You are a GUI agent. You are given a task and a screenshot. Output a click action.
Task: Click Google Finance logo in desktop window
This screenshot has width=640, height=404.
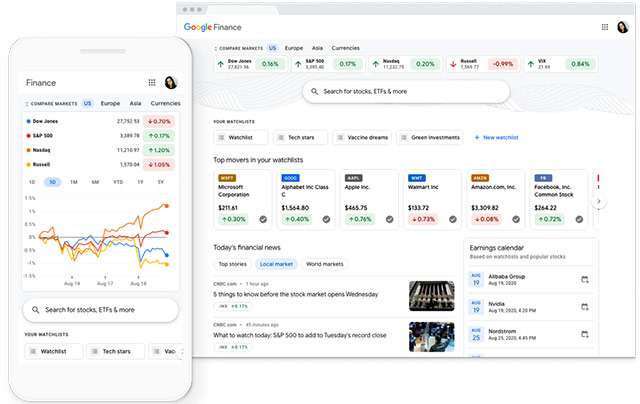pos(213,27)
